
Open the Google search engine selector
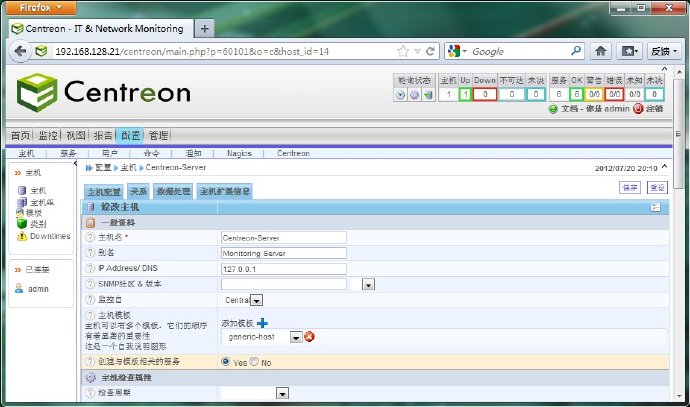(x=457, y=51)
